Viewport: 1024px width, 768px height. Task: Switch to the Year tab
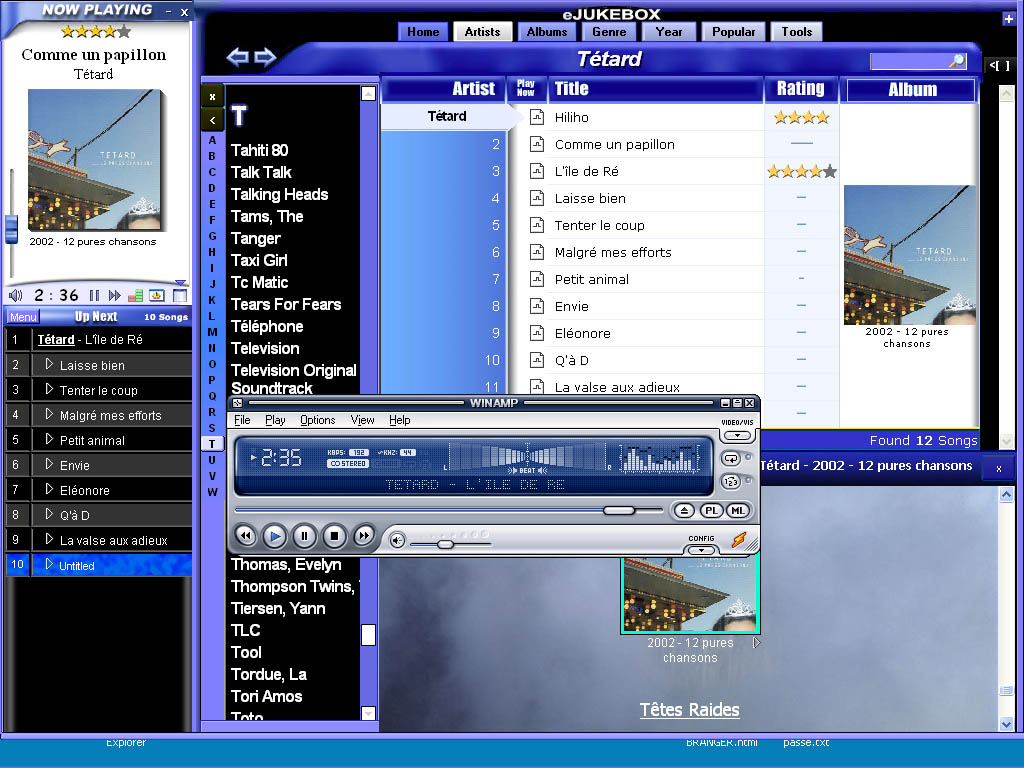669,31
